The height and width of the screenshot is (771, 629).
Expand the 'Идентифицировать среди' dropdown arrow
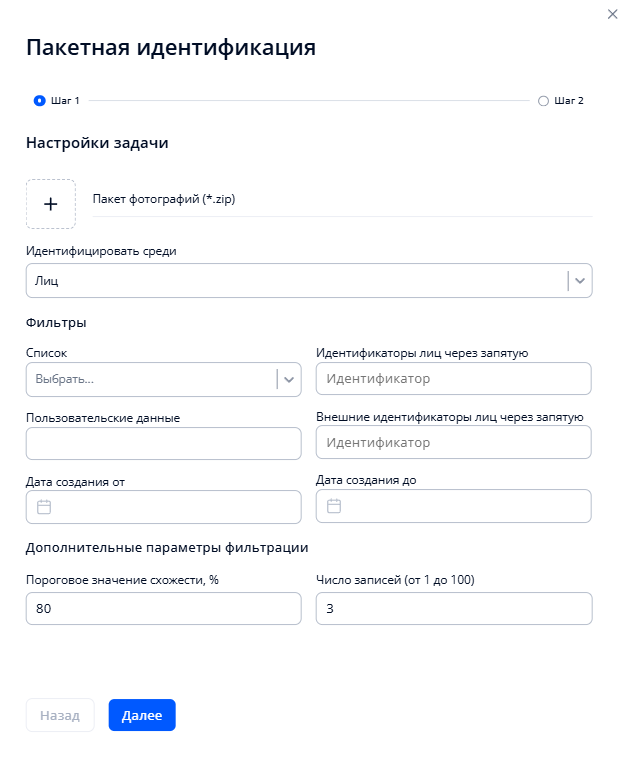tap(581, 281)
